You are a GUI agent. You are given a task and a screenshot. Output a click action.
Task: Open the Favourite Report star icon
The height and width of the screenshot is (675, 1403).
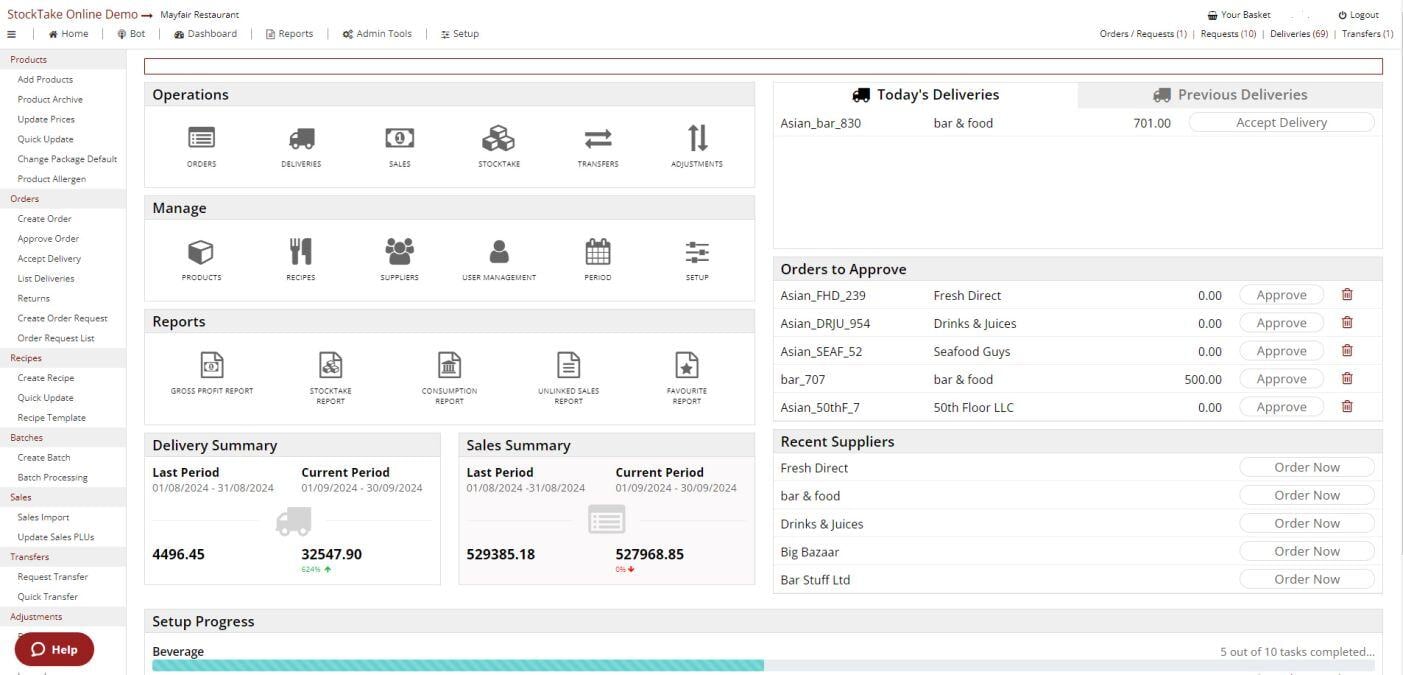click(686, 366)
